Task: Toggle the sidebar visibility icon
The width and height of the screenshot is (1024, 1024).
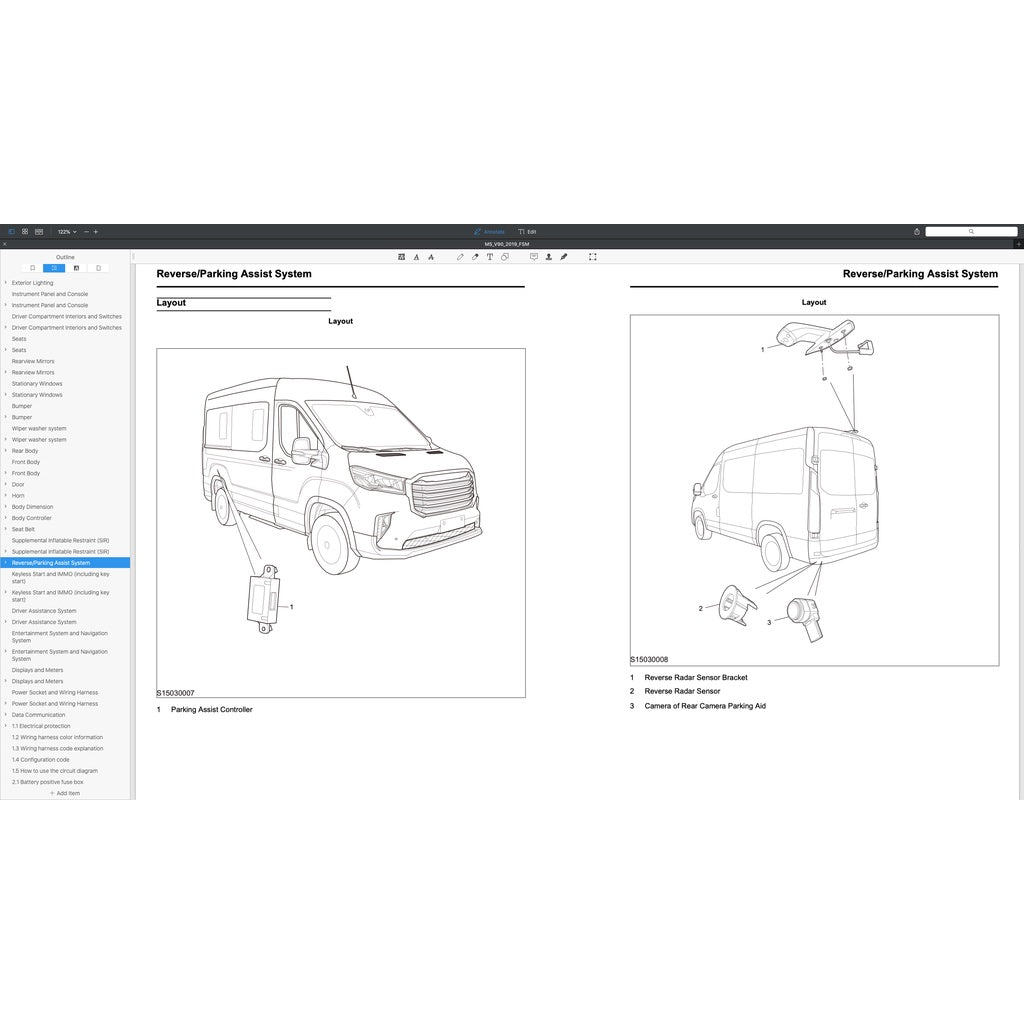Action: [x=11, y=231]
